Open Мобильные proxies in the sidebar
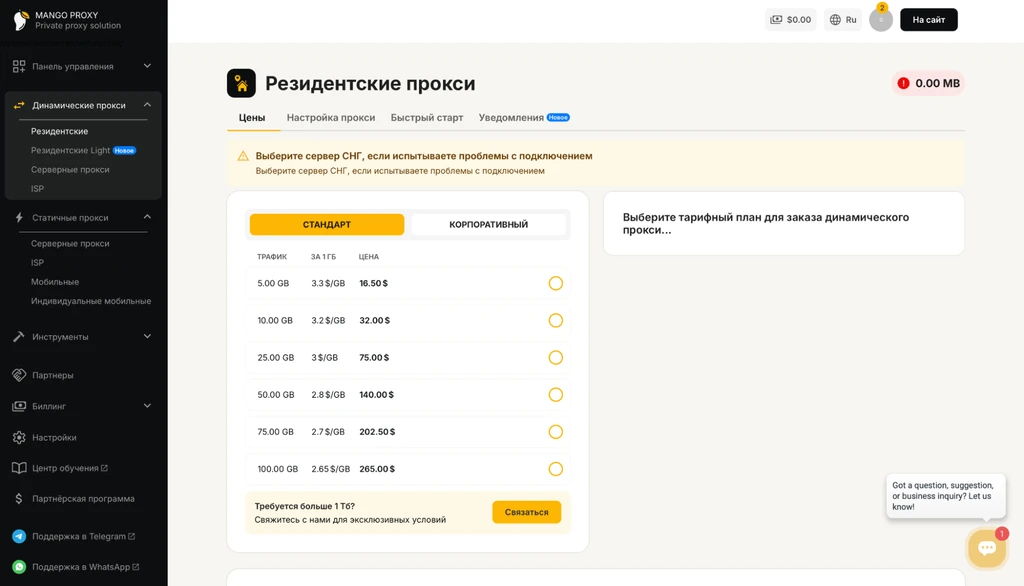 point(55,282)
